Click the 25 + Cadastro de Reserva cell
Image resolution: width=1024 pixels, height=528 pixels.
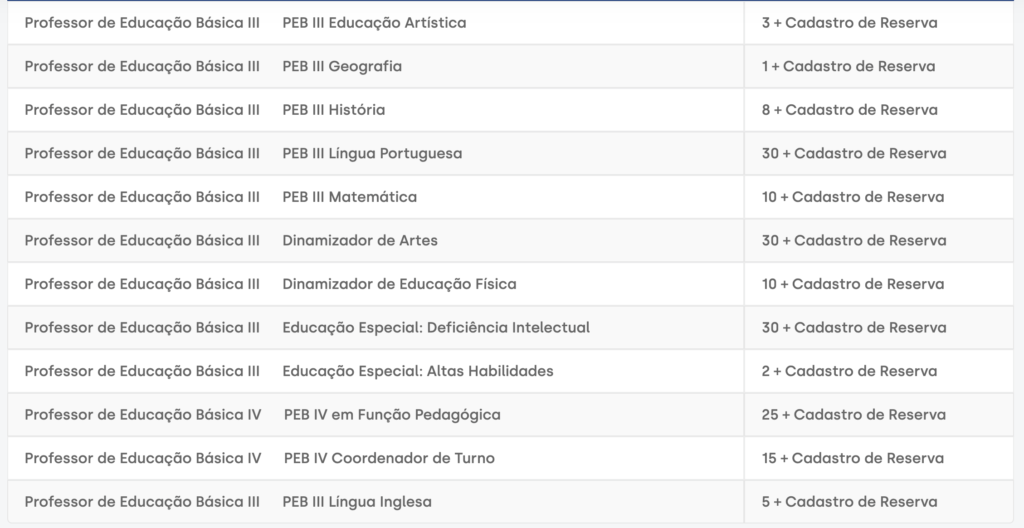(853, 415)
